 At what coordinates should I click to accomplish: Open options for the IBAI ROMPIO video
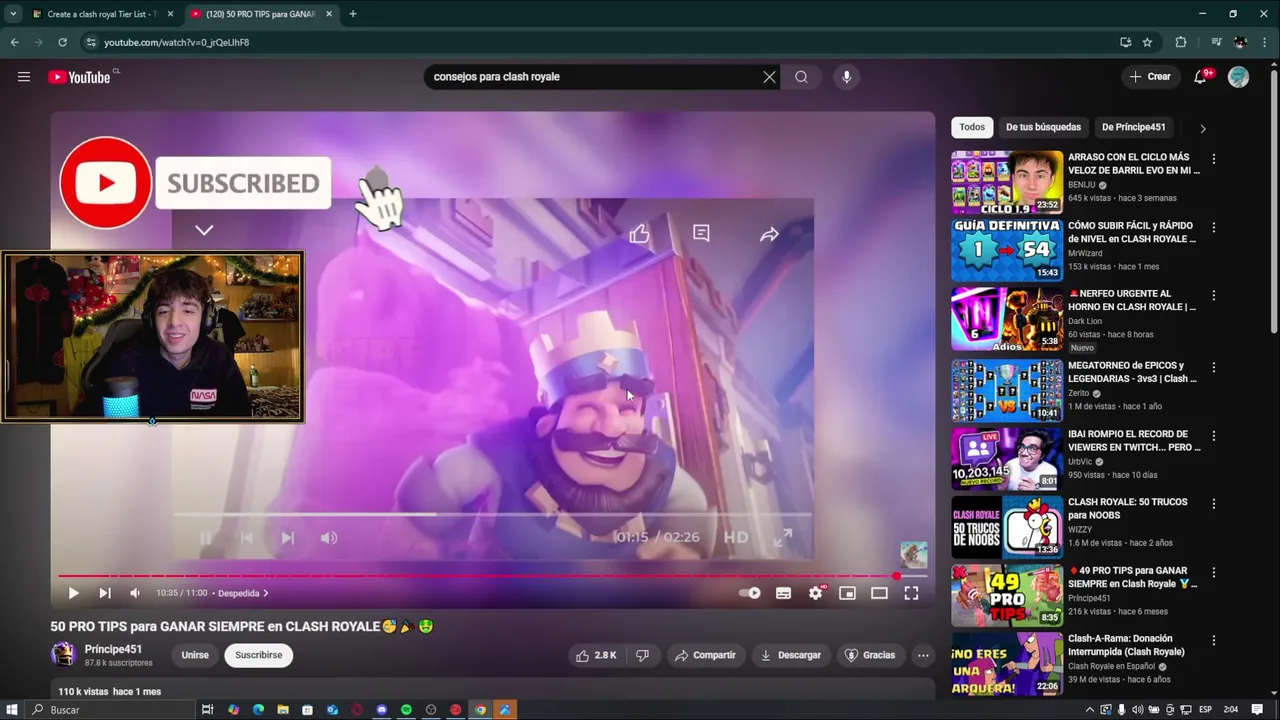pos(1213,436)
